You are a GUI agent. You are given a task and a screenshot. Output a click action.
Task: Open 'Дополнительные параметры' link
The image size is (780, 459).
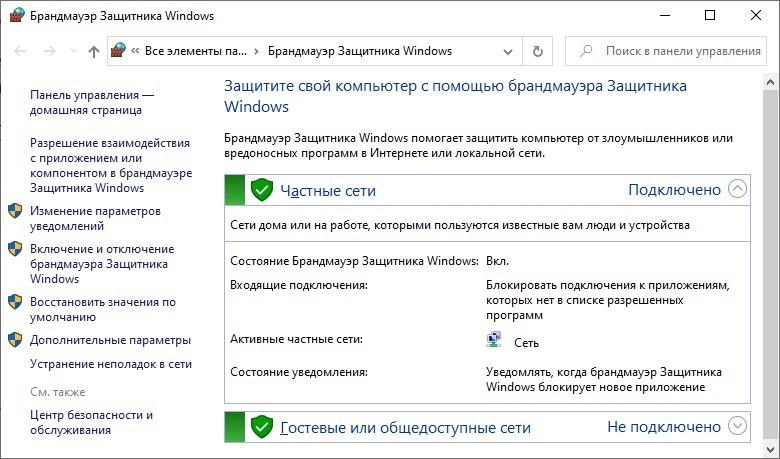tap(110, 340)
